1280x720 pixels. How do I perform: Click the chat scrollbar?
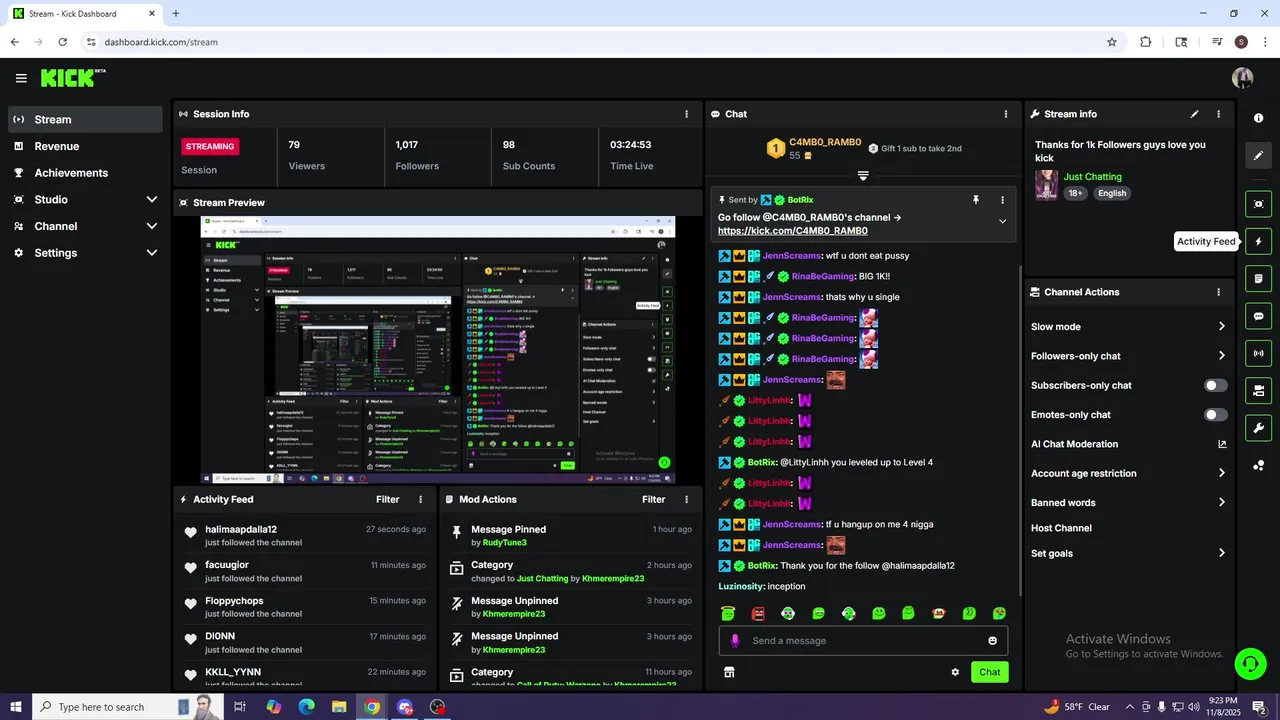(x=1020, y=430)
